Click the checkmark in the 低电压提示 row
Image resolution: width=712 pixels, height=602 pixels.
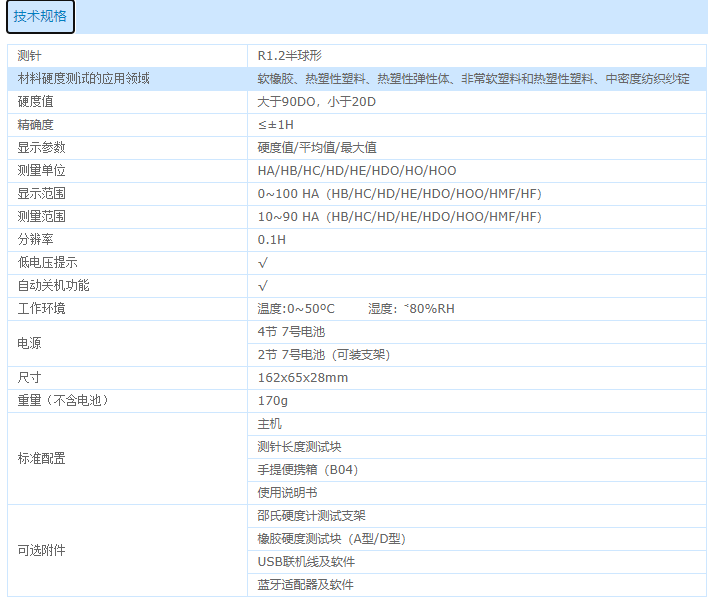(x=263, y=263)
